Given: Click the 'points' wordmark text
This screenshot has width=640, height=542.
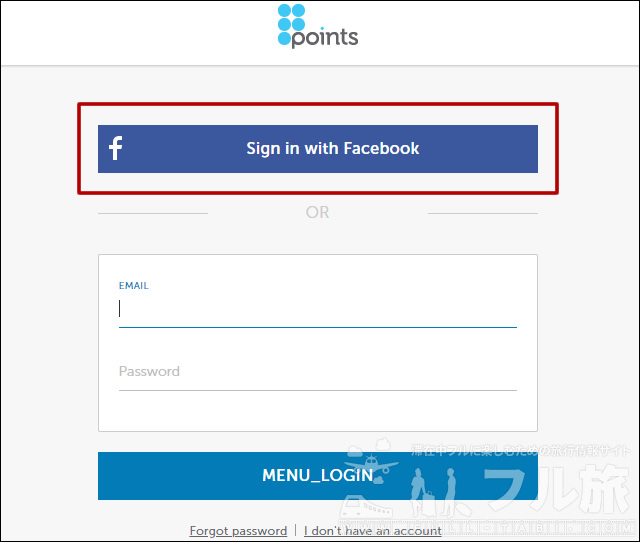Looking at the screenshot, I should coord(325,38).
